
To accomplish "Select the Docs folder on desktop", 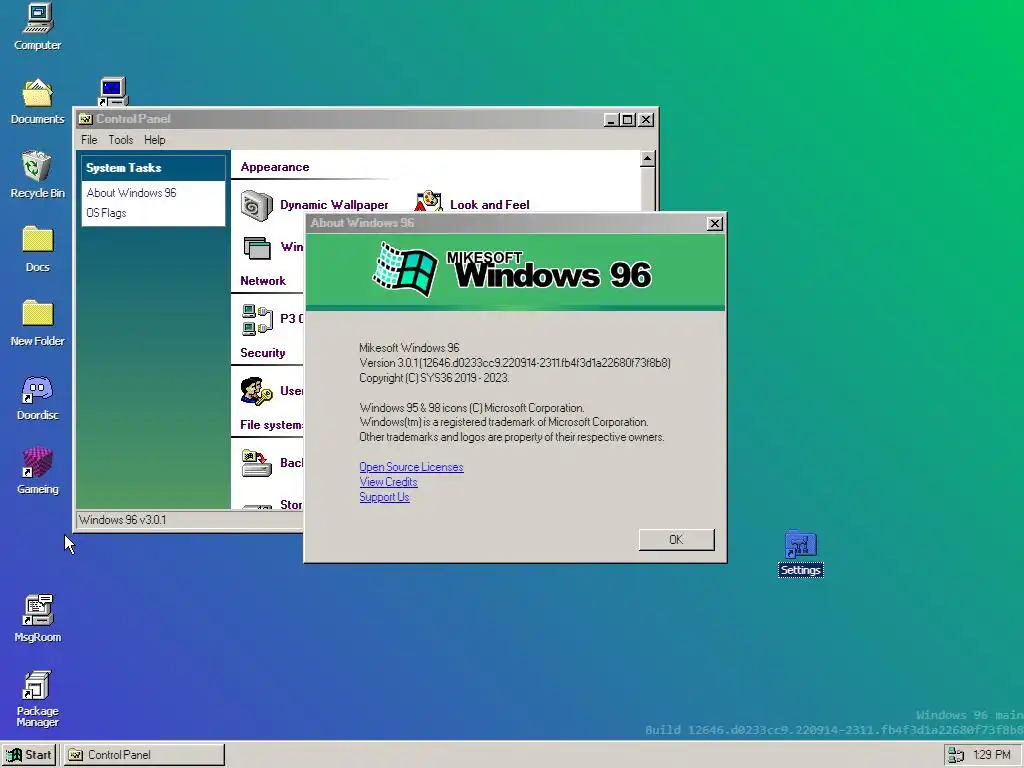I will click(38, 249).
